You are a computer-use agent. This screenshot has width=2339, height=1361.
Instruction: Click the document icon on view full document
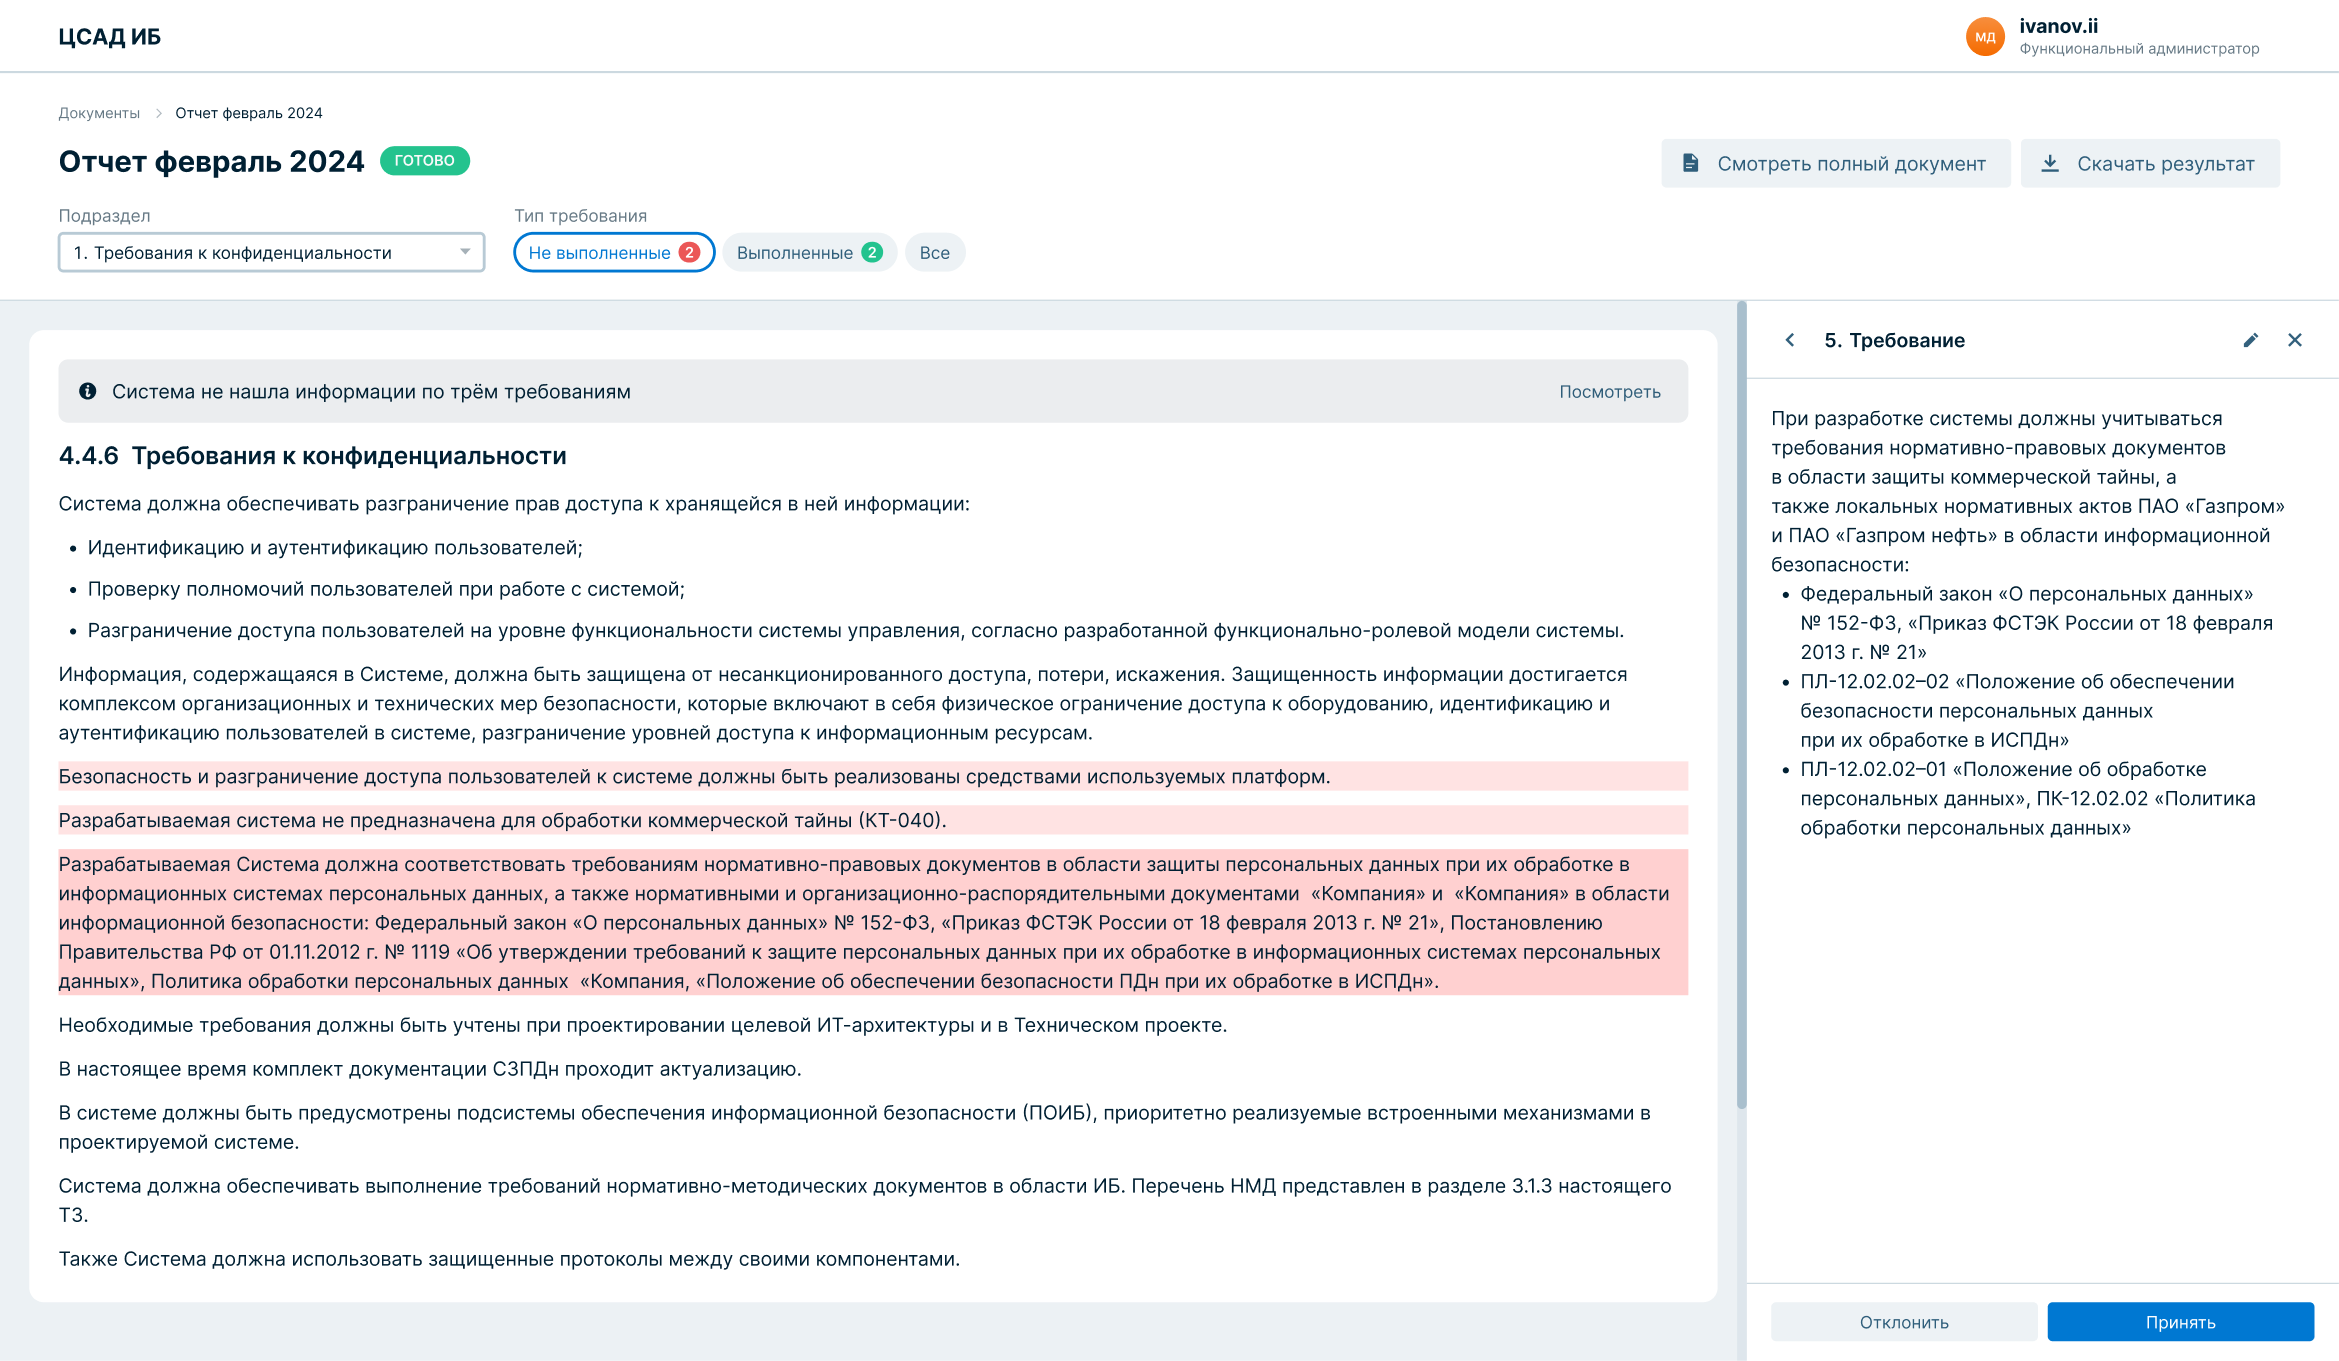point(1691,163)
